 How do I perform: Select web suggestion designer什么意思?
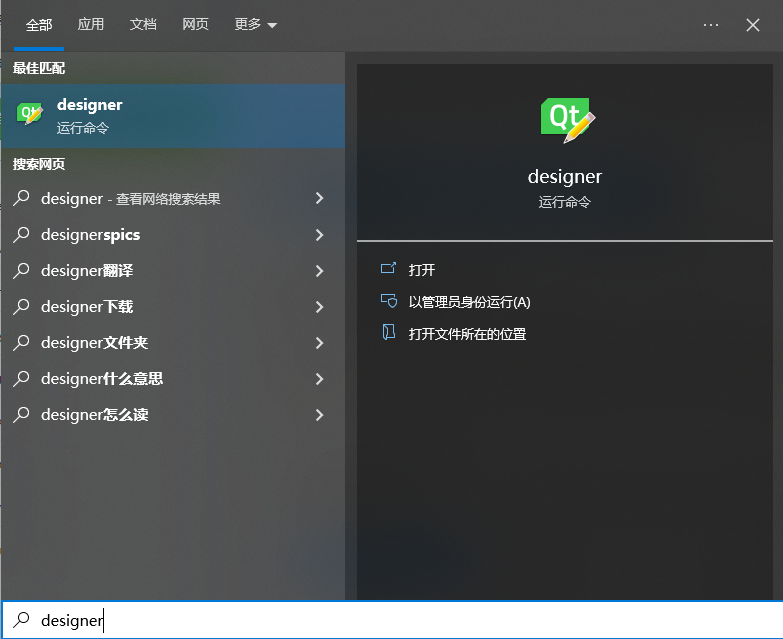173,378
